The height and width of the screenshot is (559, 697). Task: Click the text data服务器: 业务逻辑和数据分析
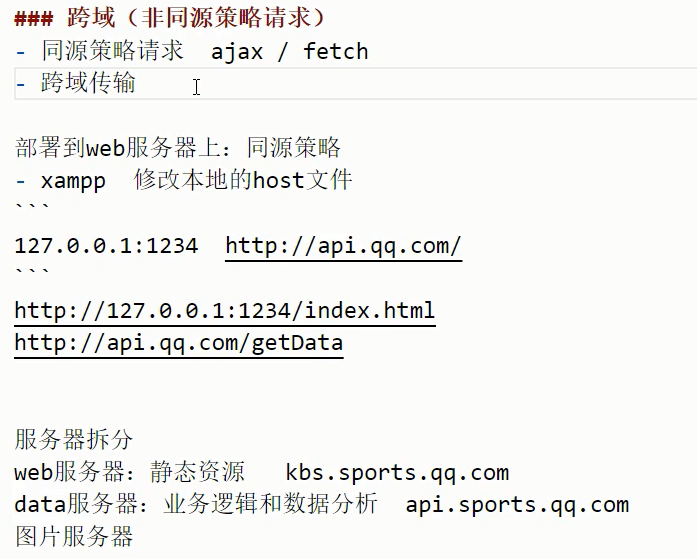[196, 504]
